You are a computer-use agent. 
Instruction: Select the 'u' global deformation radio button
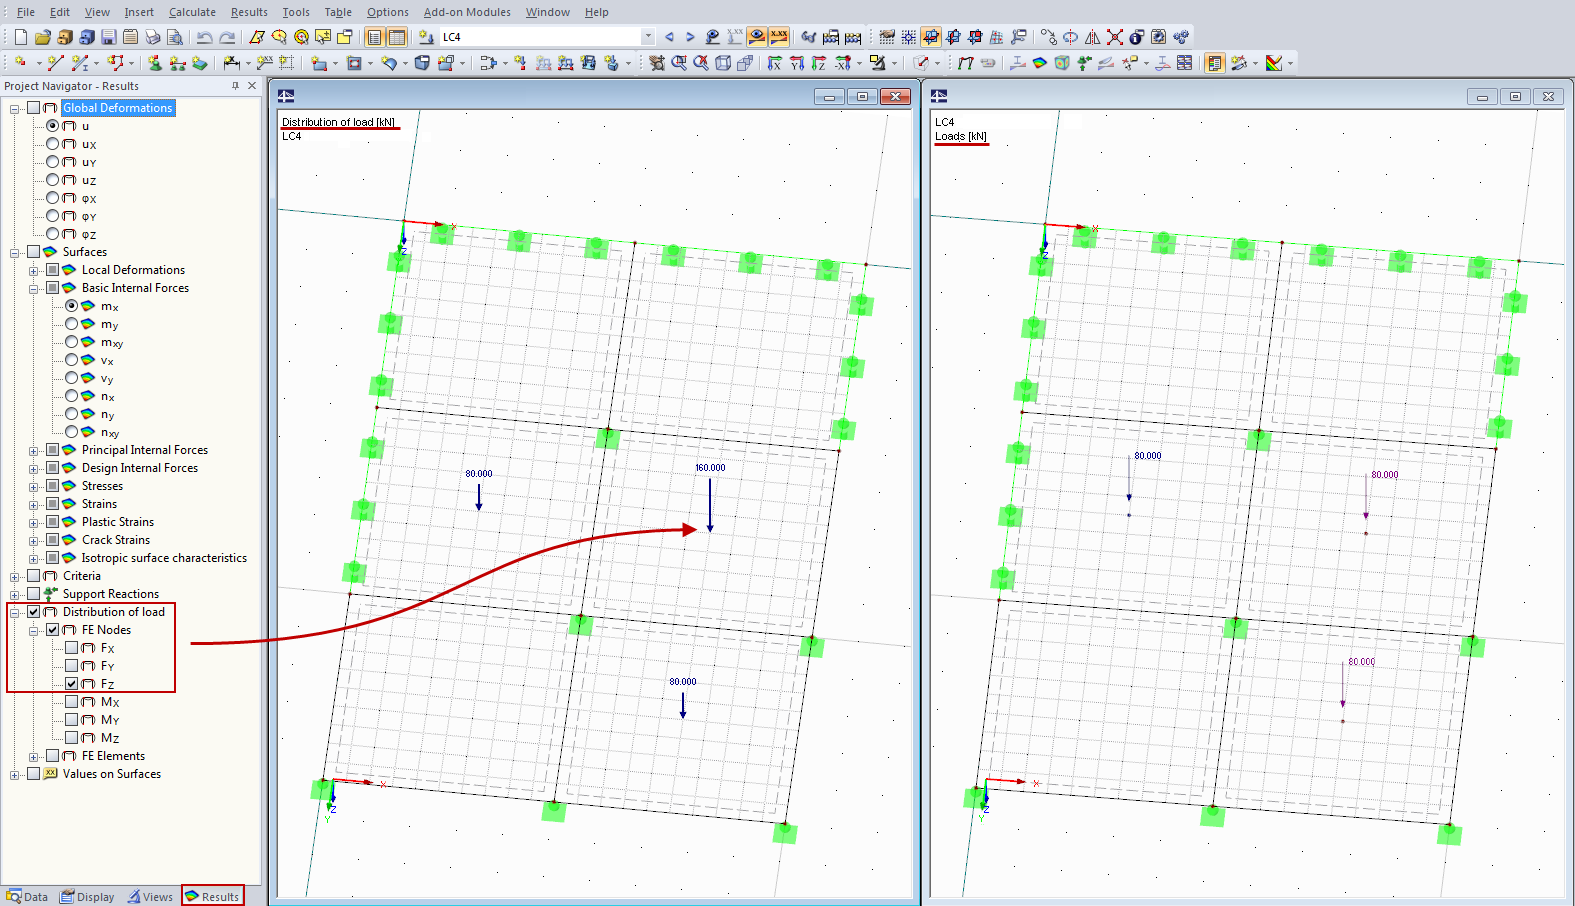click(52, 126)
